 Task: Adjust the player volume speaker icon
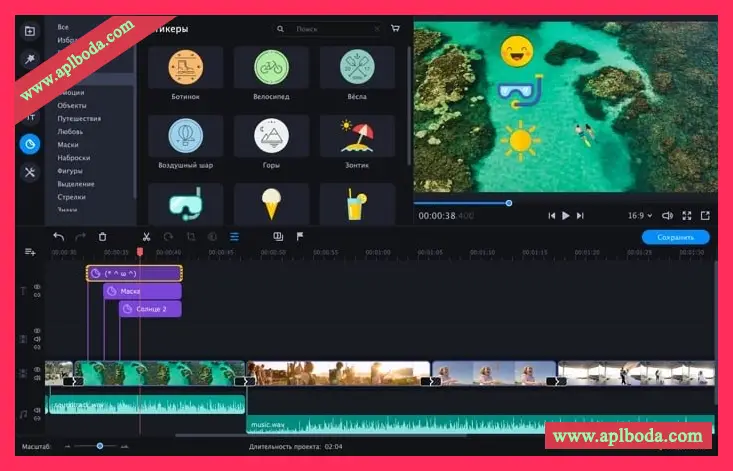(667, 215)
